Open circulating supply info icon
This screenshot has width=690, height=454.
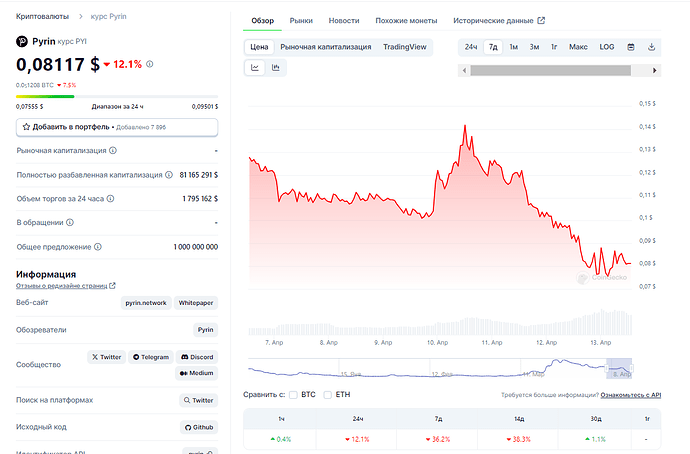(70, 222)
